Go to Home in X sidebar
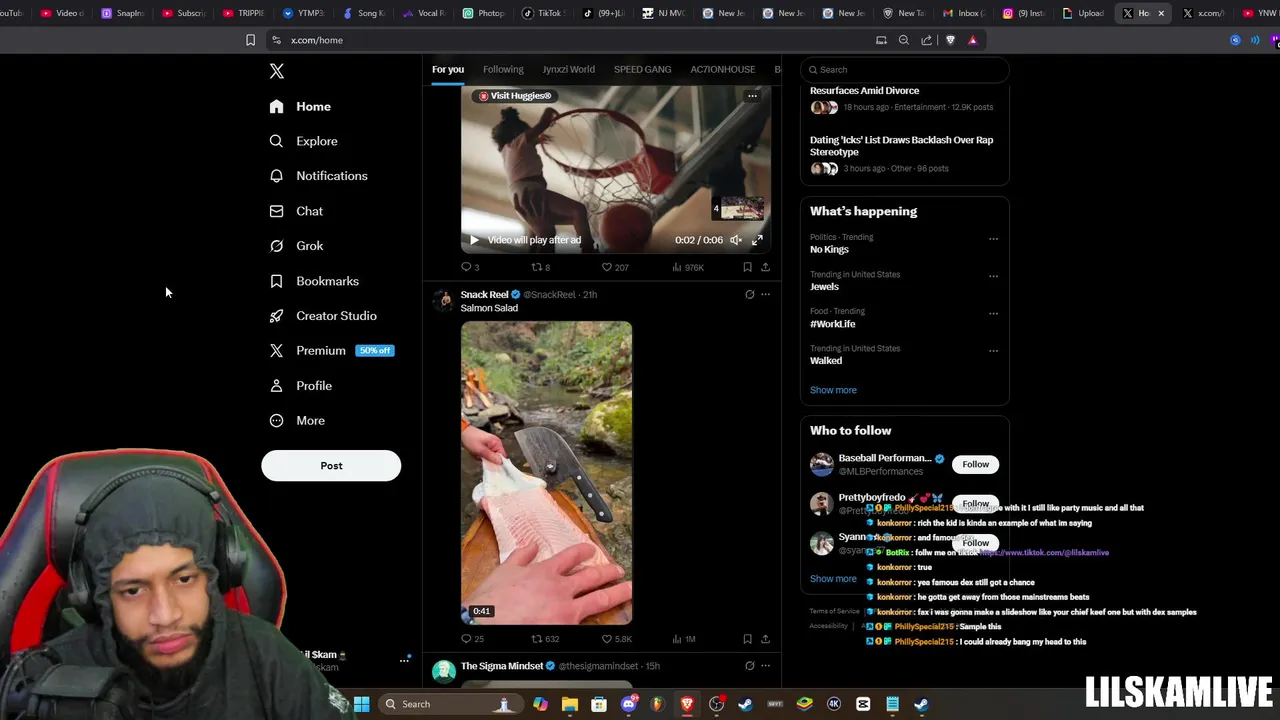The width and height of the screenshot is (1280, 720). pyautogui.click(x=300, y=107)
